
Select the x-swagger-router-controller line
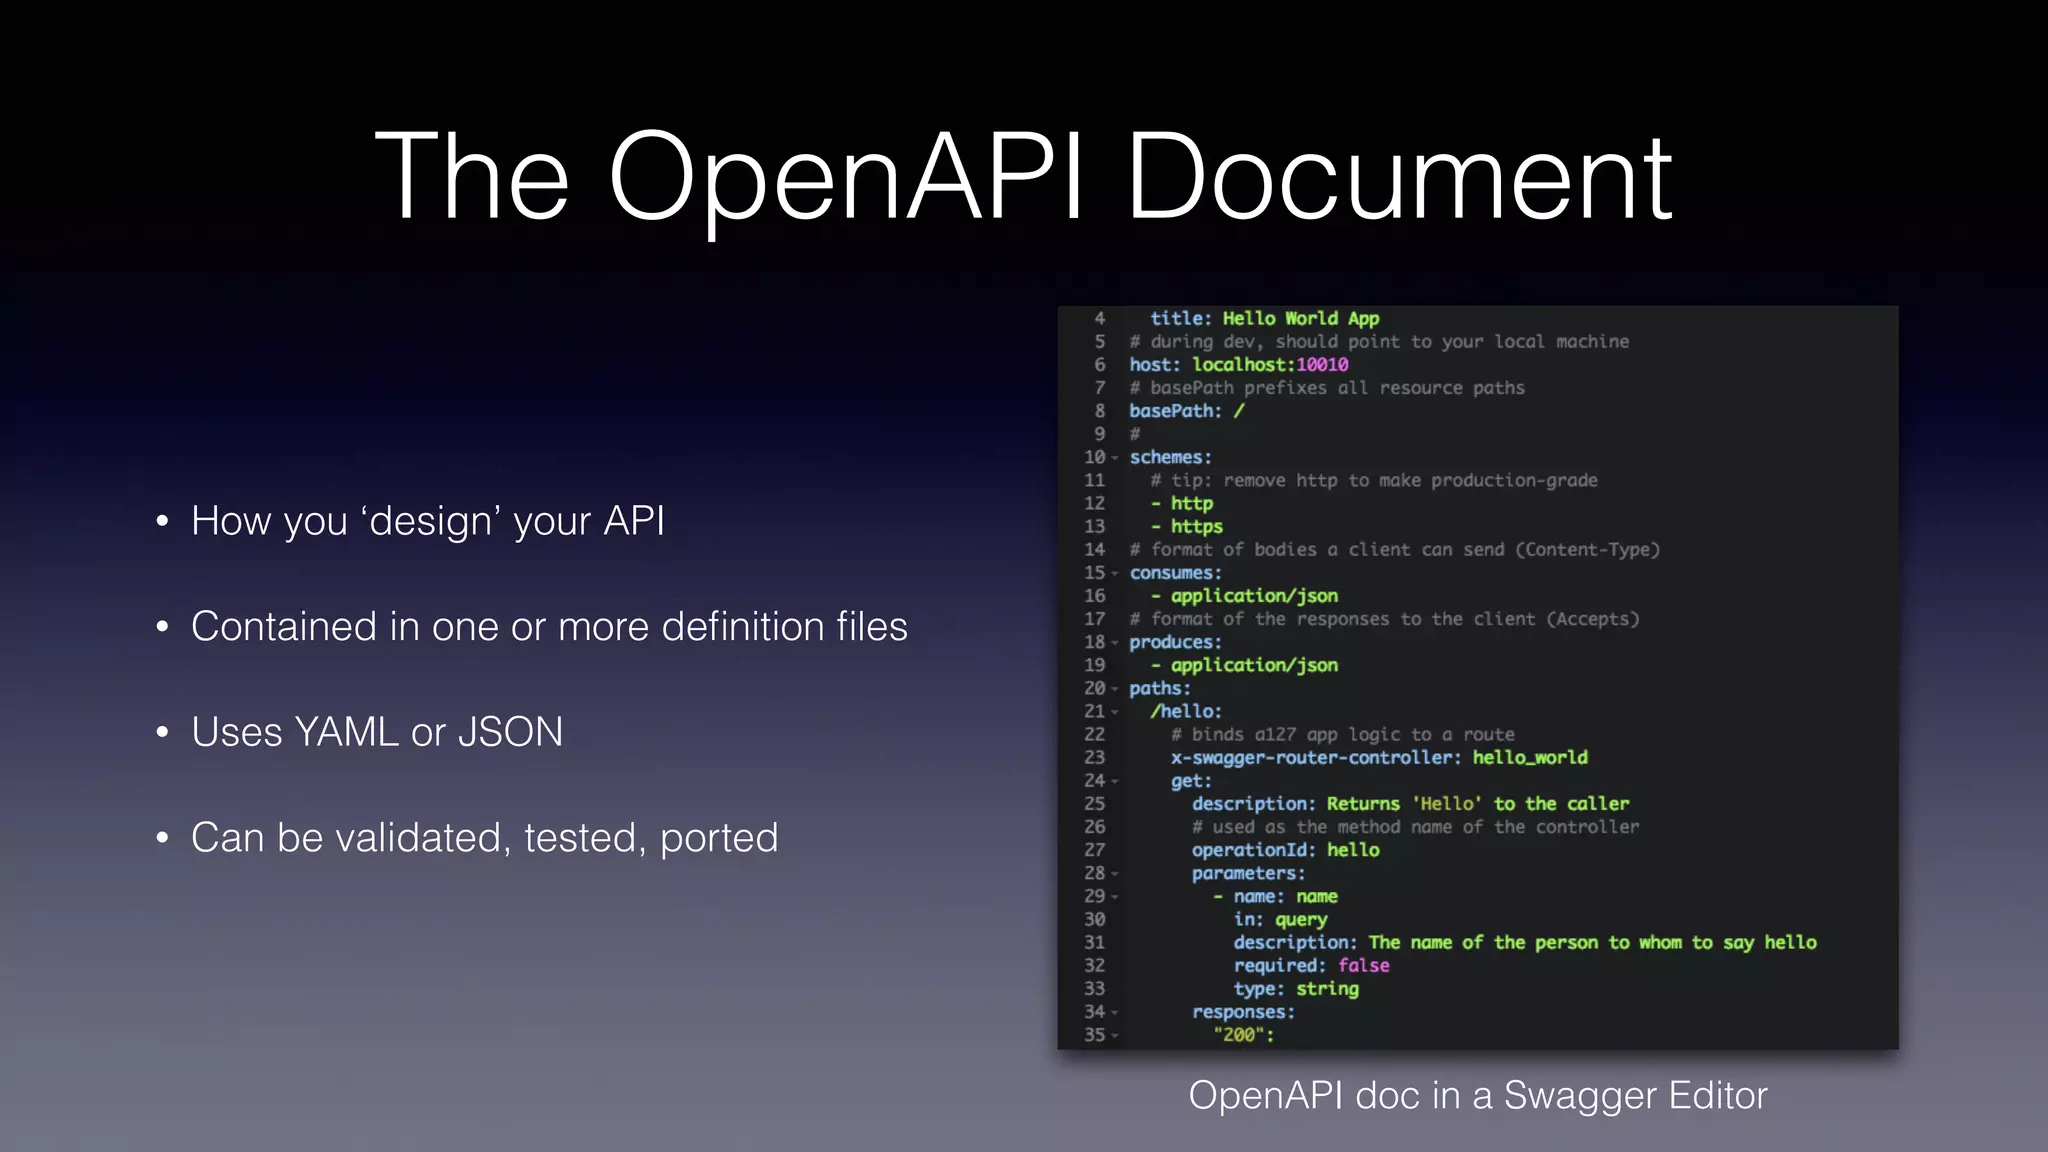click(1378, 758)
